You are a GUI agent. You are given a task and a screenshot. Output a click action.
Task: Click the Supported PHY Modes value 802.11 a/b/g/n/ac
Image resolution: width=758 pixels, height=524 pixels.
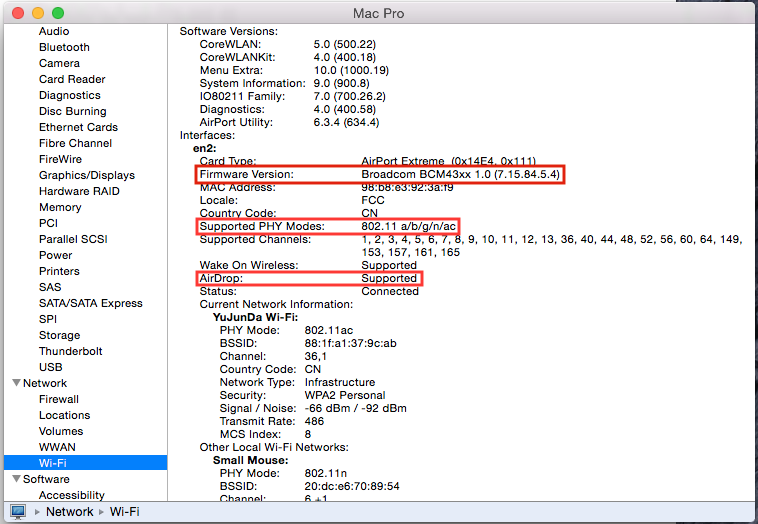pos(408,226)
